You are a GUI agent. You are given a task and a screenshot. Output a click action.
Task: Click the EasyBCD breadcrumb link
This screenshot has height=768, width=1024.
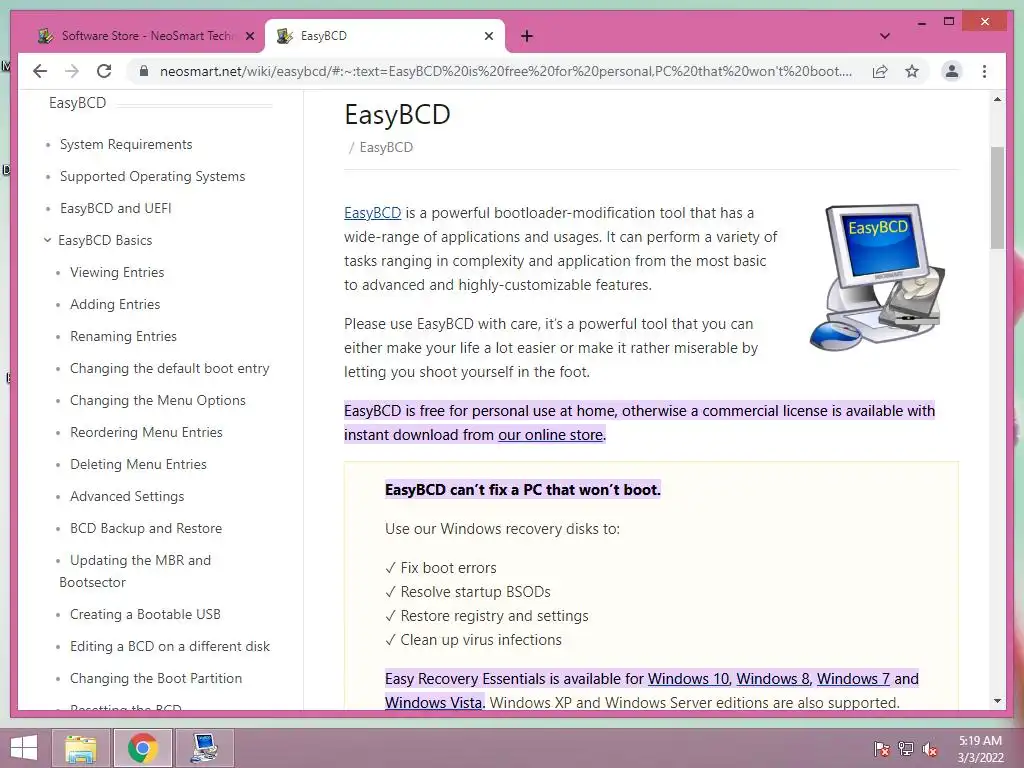pos(386,148)
